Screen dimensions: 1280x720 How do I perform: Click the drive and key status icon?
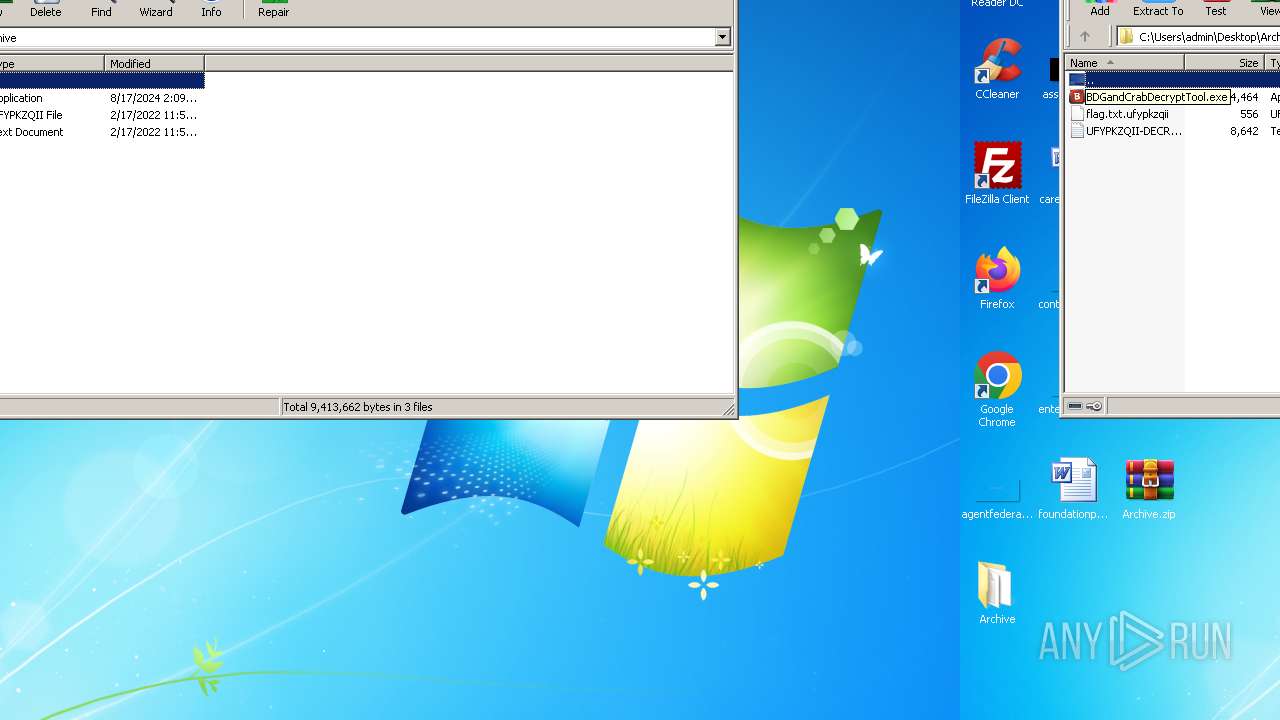coord(1085,406)
